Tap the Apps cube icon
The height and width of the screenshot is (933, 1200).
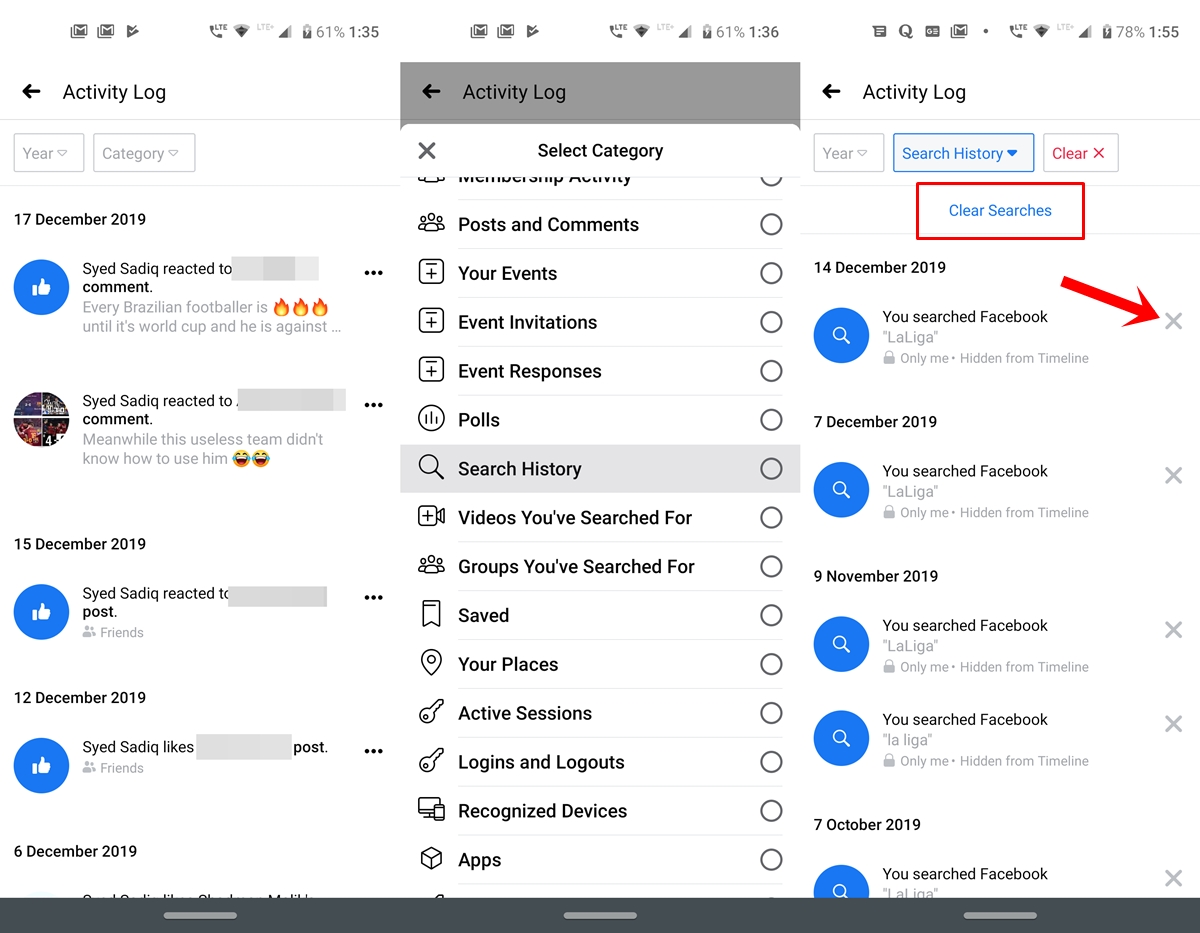coord(431,859)
